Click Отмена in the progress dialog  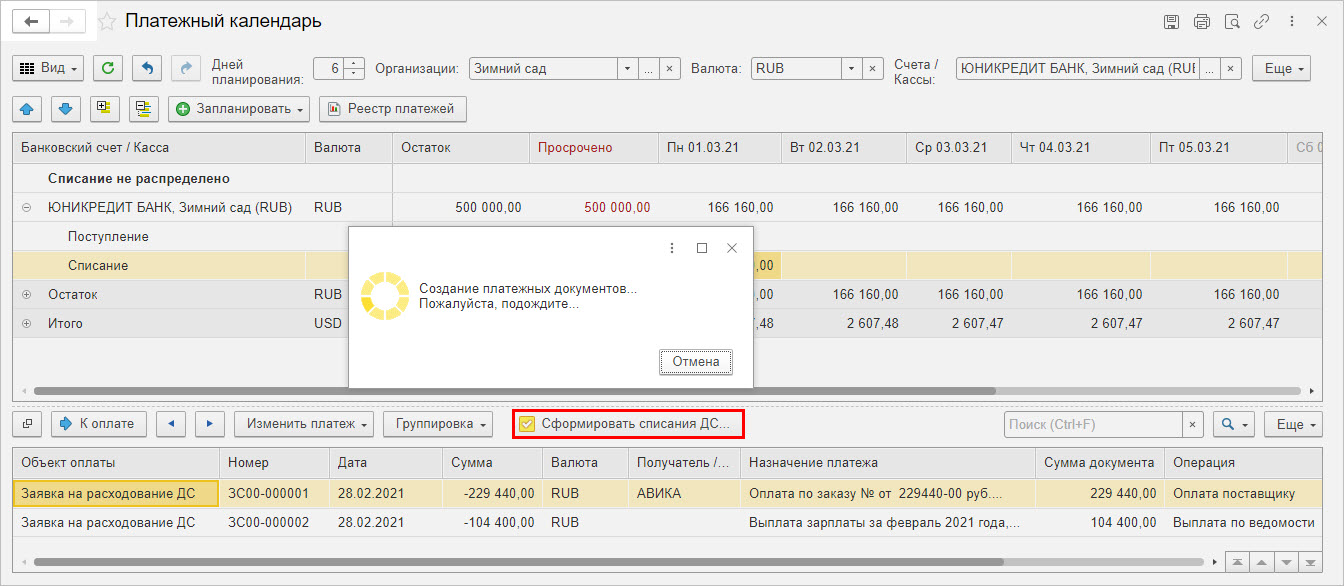coord(696,362)
